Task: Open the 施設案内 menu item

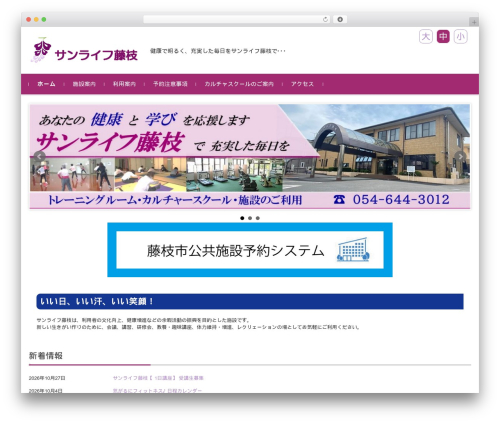Action: [x=84, y=84]
